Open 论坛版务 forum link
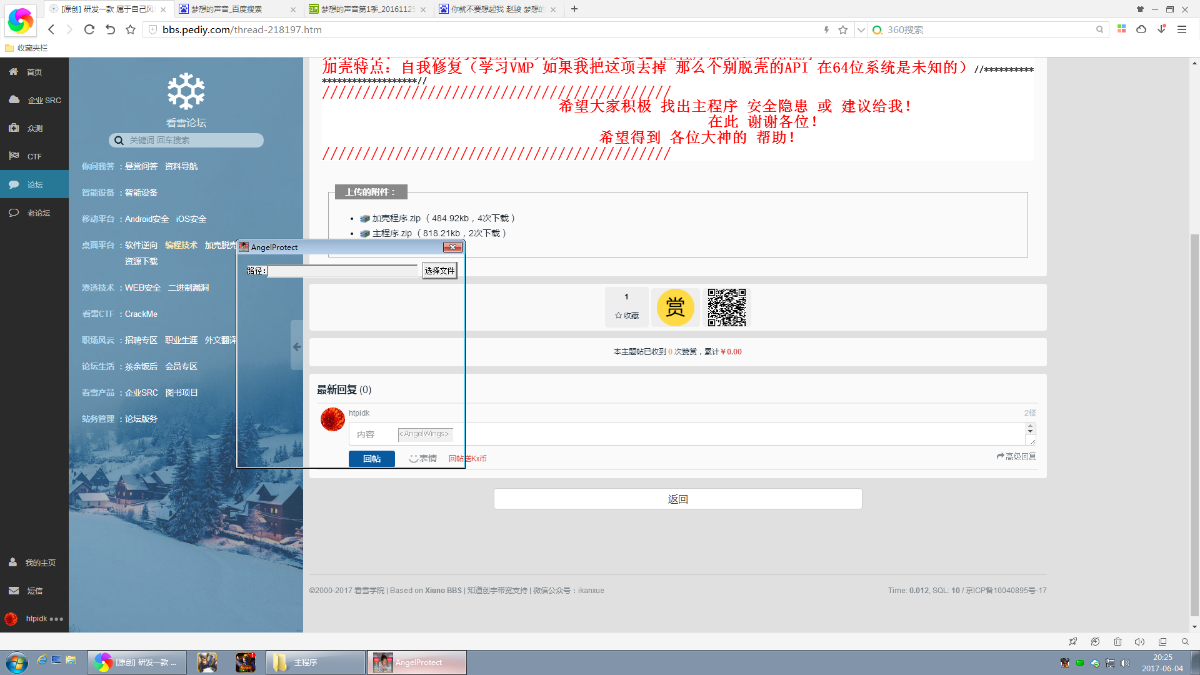This screenshot has height=675, width=1200. point(141,419)
